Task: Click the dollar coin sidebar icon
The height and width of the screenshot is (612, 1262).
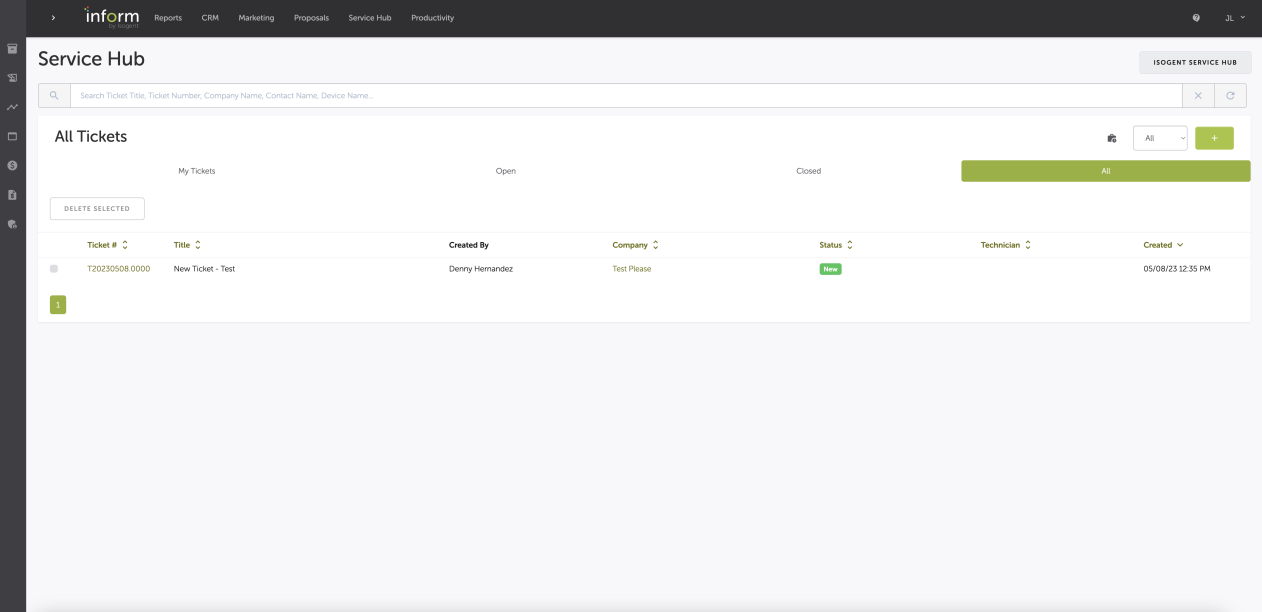Action: (x=12, y=165)
